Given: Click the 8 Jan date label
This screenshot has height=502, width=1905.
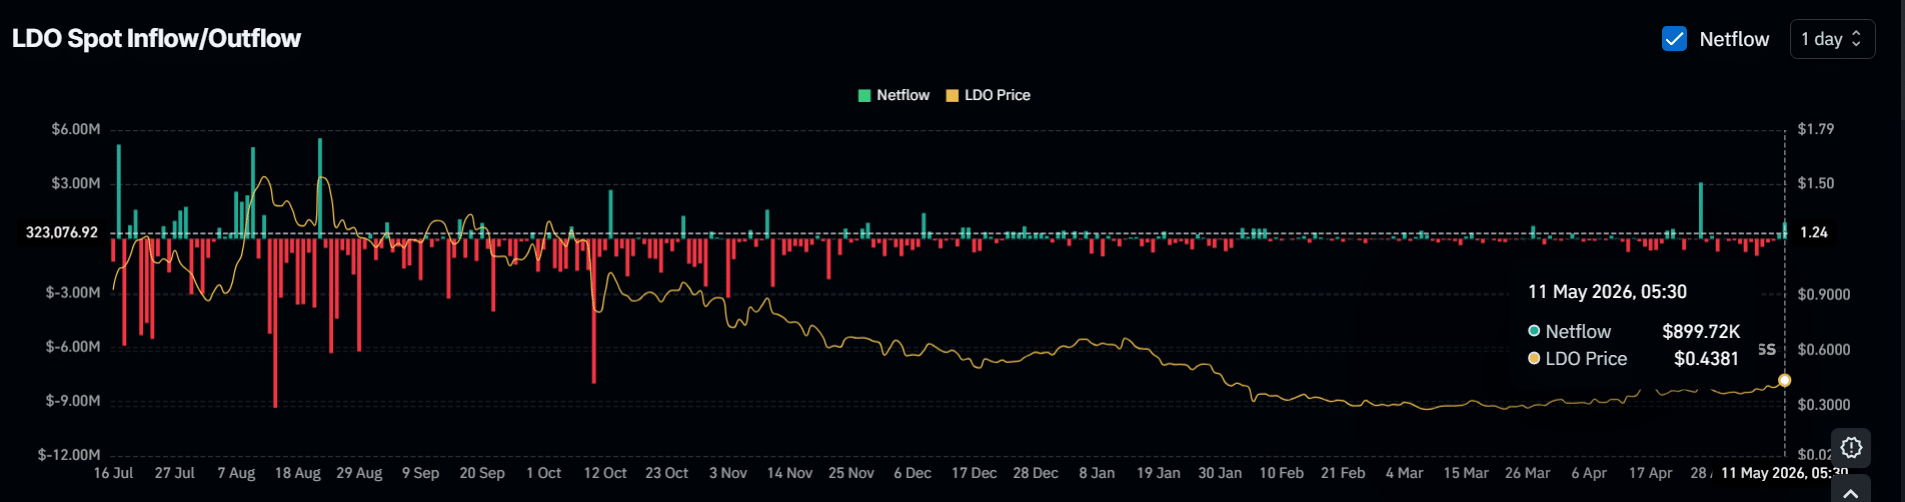Looking at the screenshot, I should (1097, 473).
